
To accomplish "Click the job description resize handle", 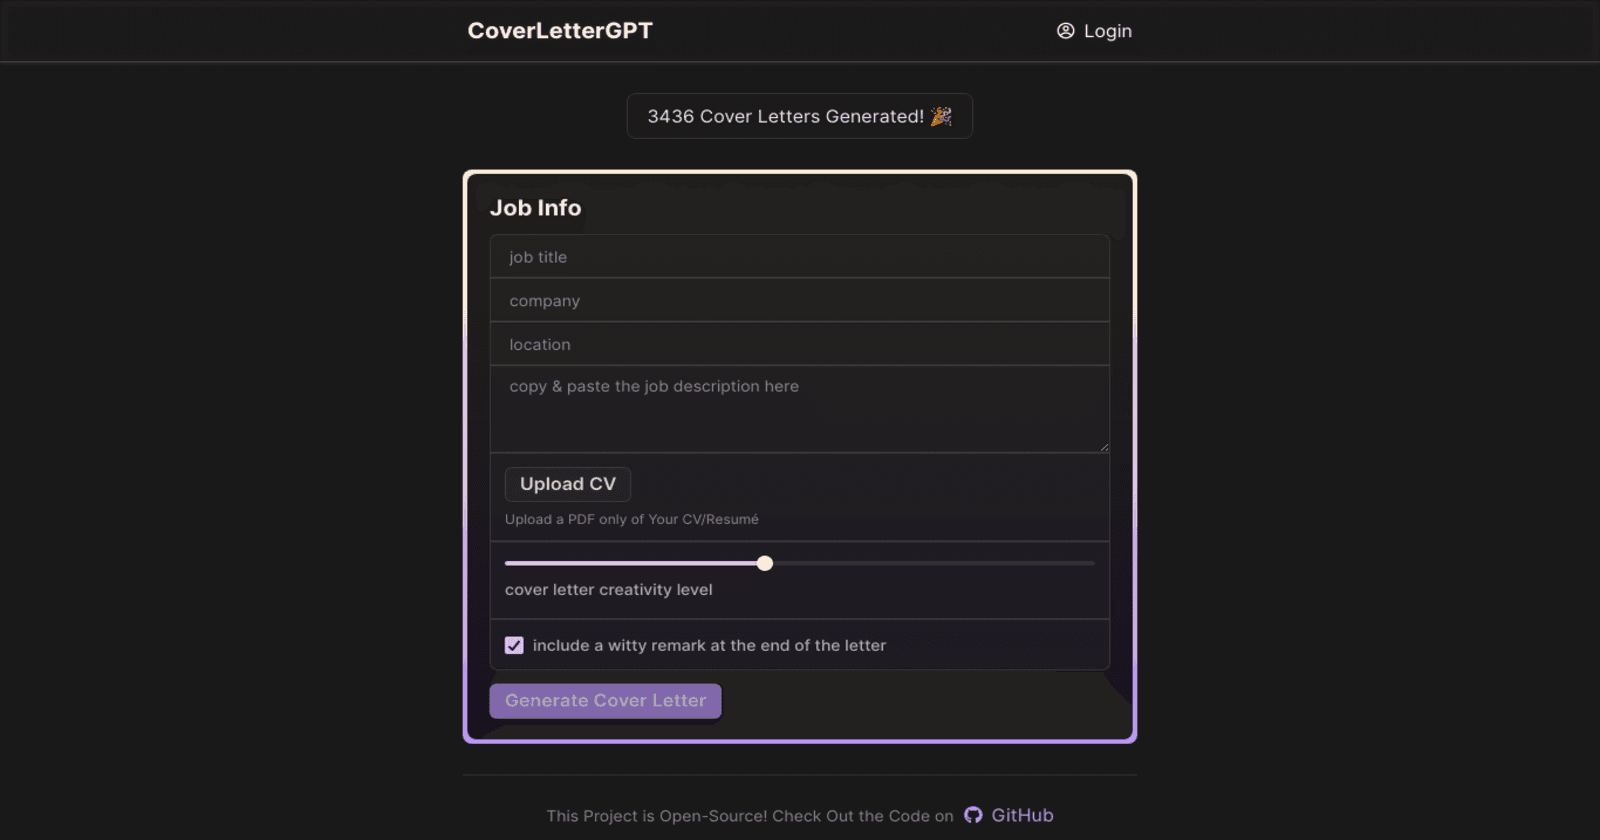I will 1104,447.
